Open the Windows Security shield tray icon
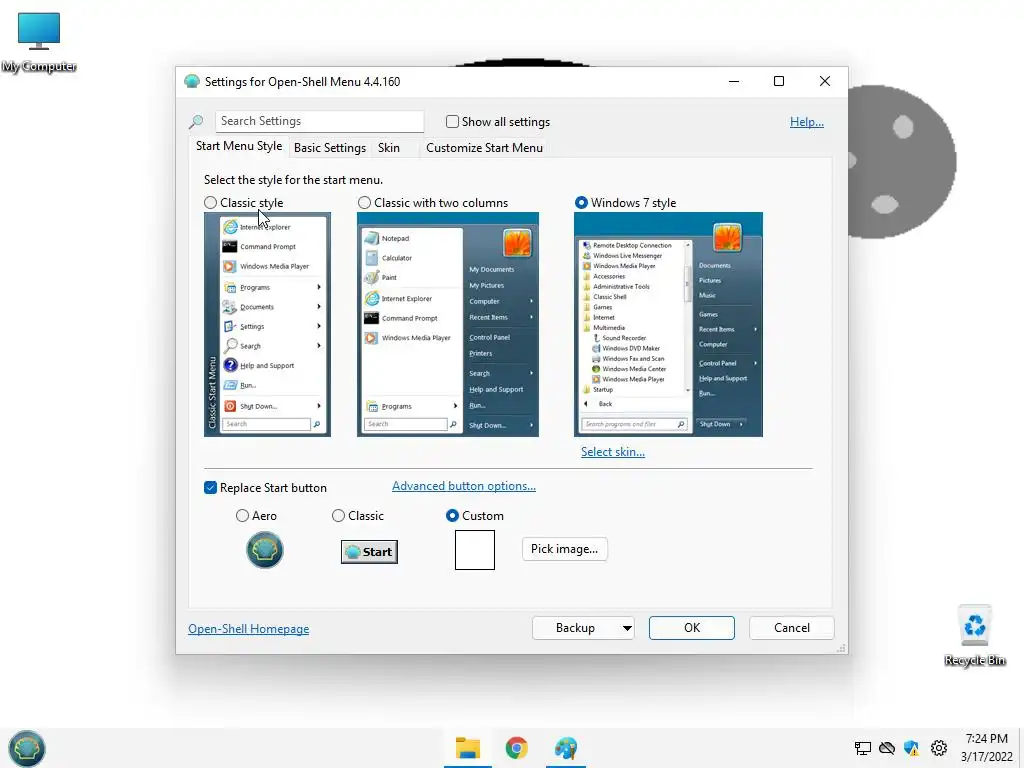 (912, 748)
